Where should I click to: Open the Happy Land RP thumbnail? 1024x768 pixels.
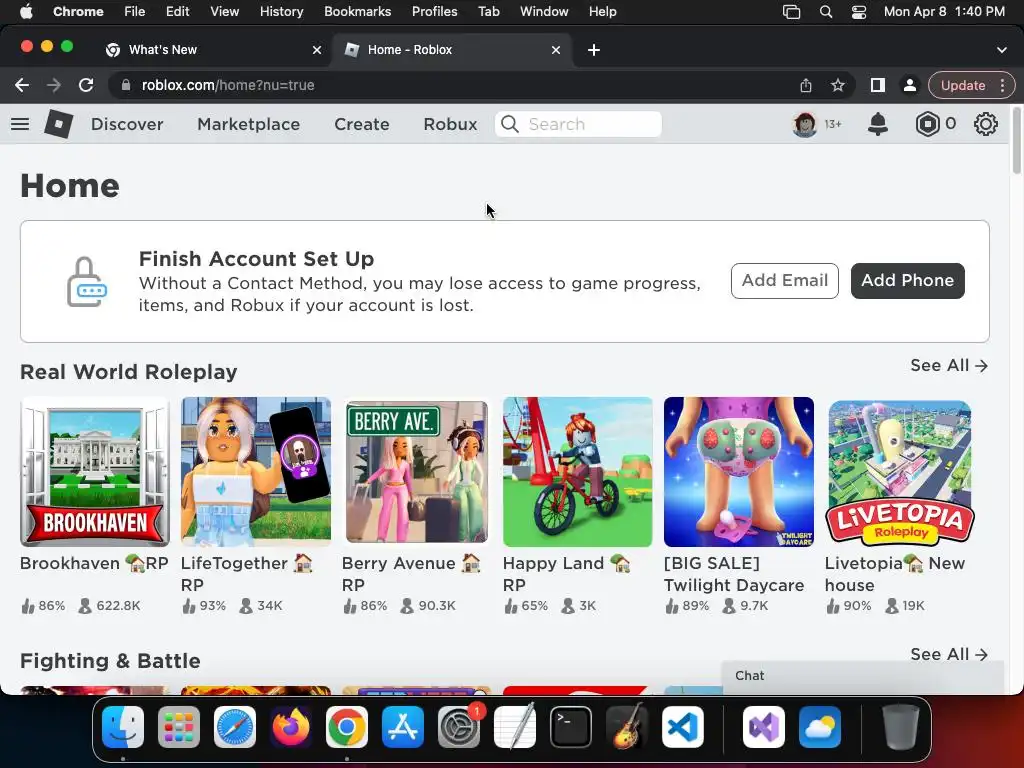577,472
